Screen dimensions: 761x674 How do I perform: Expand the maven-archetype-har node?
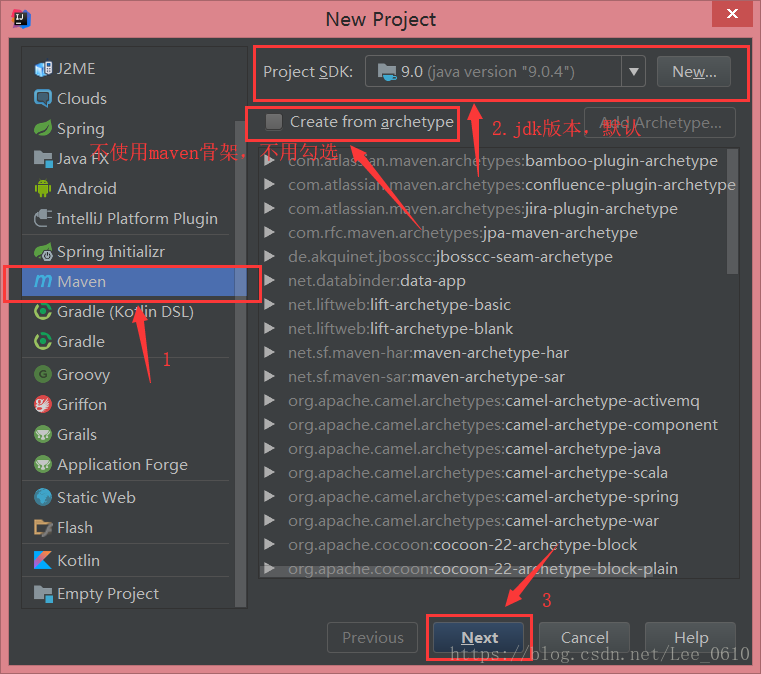point(269,352)
